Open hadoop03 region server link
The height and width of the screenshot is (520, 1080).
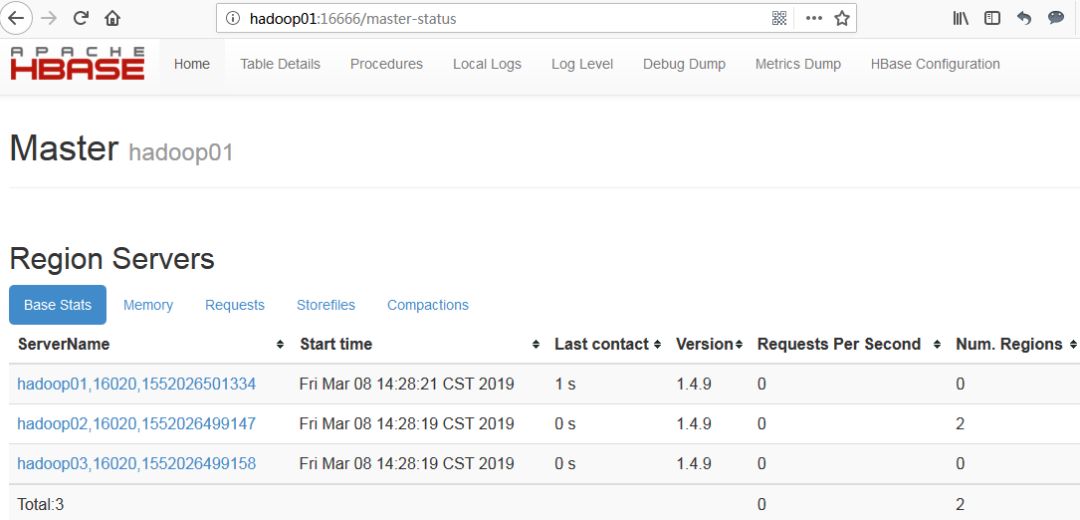pyautogui.click(x=136, y=464)
